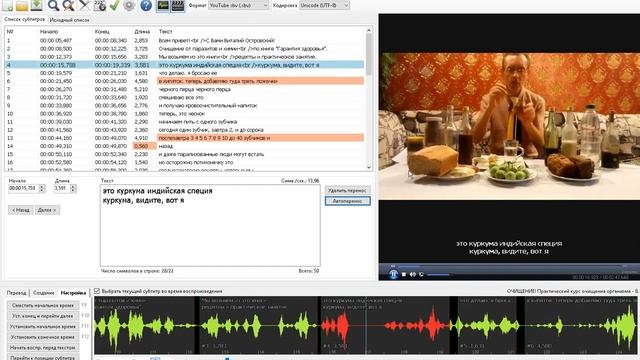Image resolution: width=640 pixels, height=360 pixels.
Task: Open visual sync tool icon
Action: [x=100, y=5]
